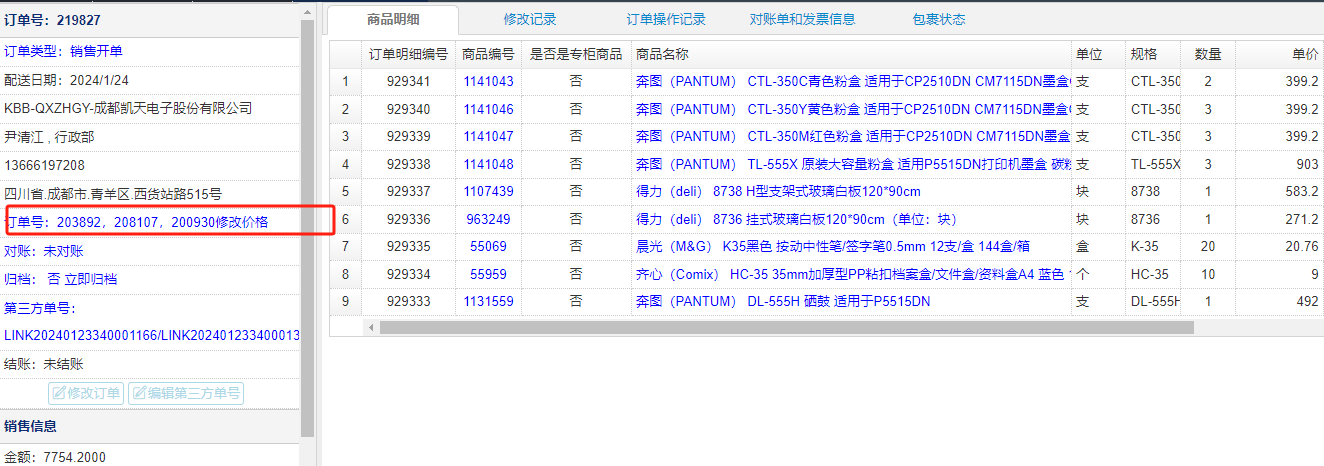This screenshot has height=466, width=1324.
Task: Click the spec cell K-35
Action: 1153,246
